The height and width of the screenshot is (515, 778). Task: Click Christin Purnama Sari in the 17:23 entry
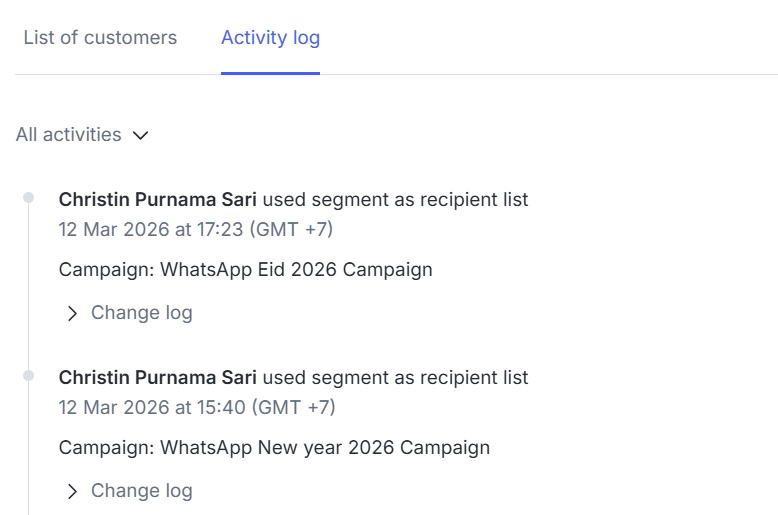[158, 199]
